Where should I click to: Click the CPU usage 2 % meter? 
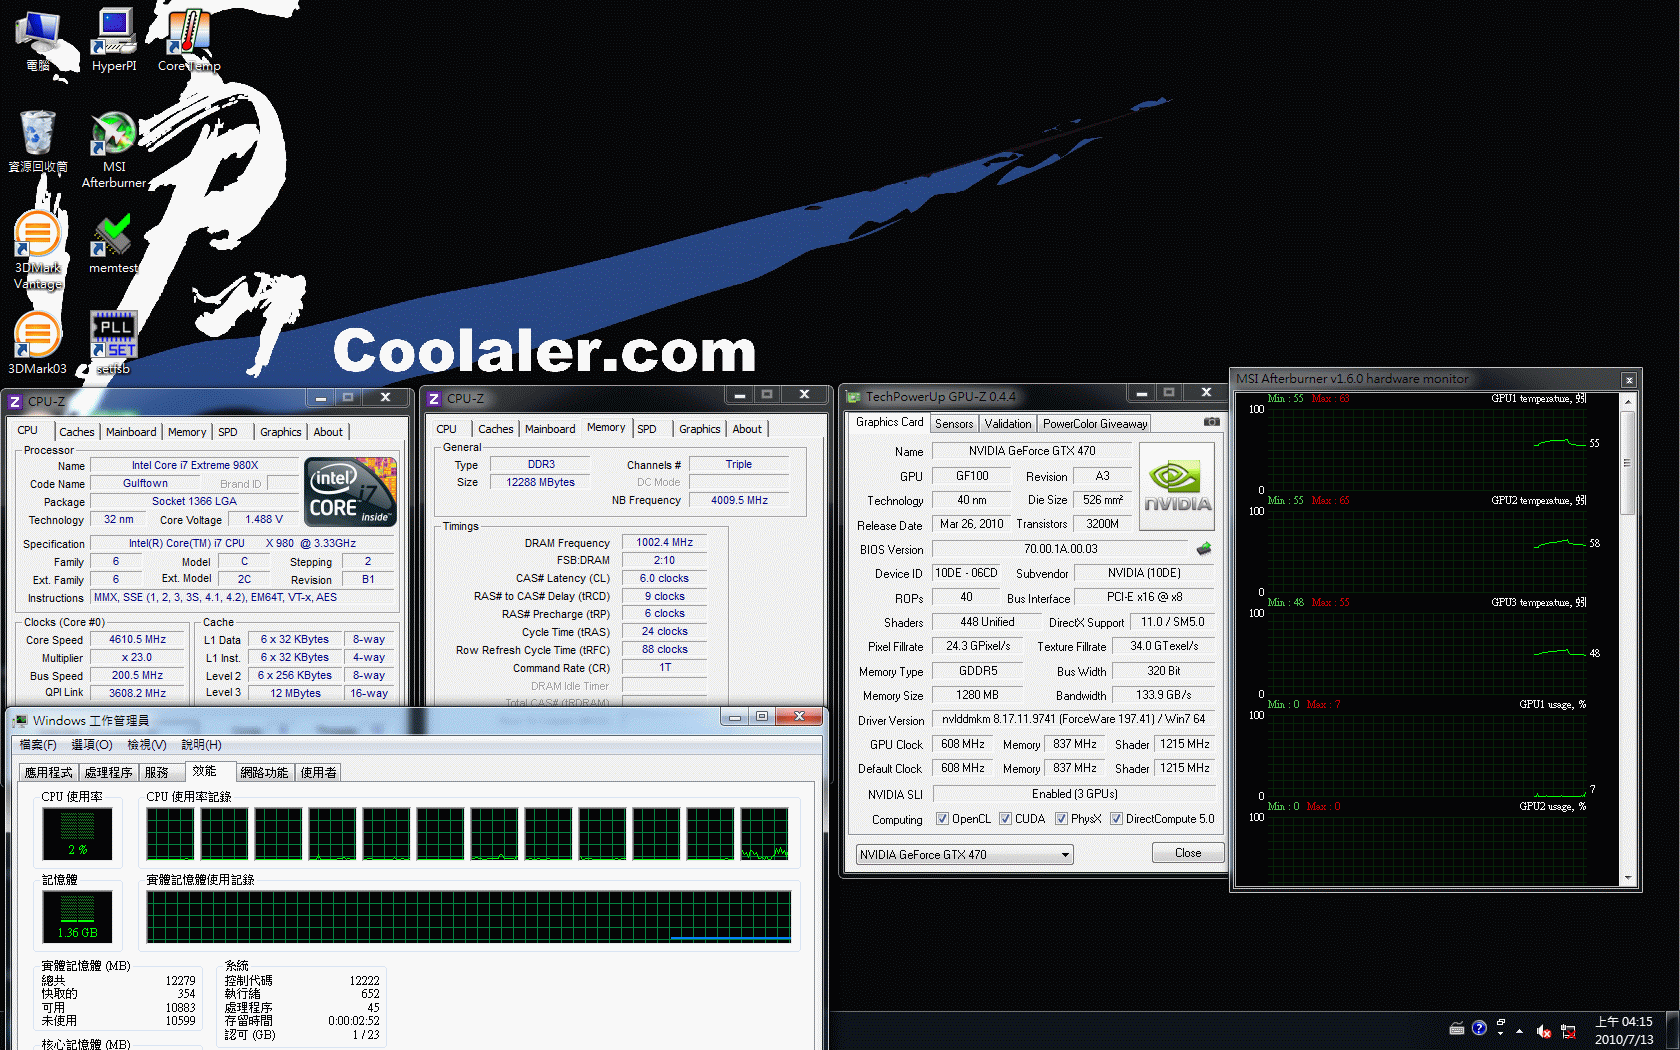(77, 834)
